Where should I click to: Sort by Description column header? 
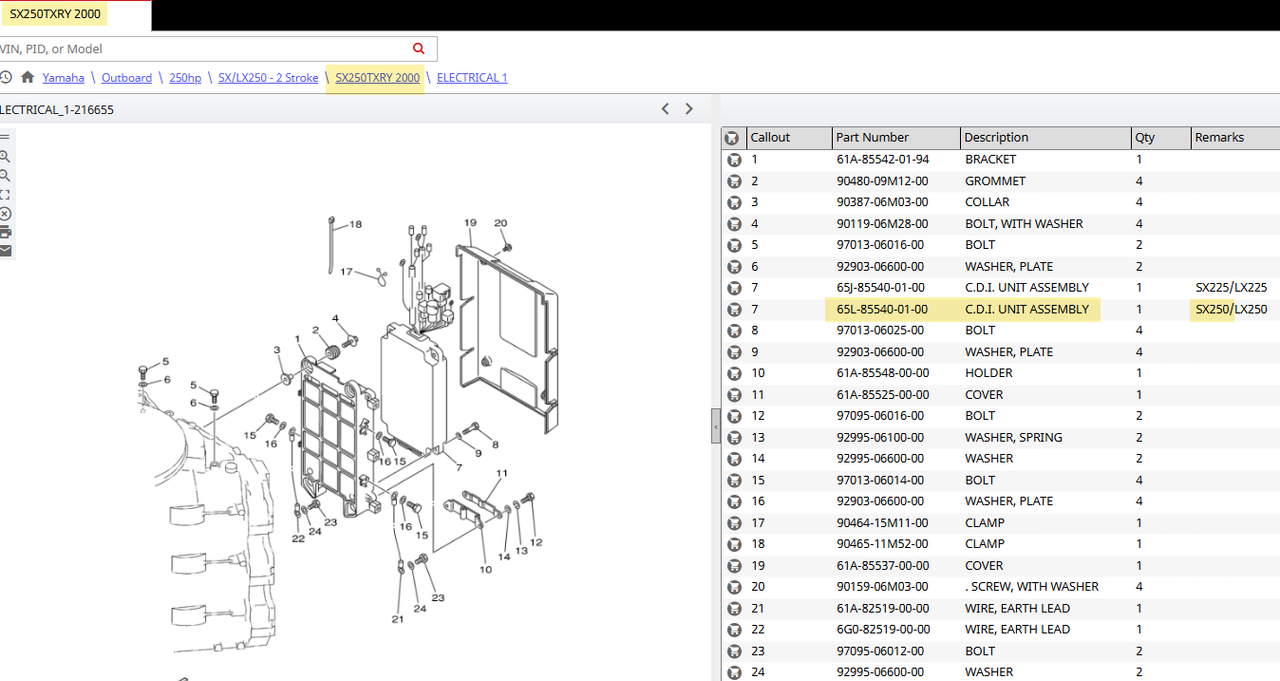tap(1045, 137)
